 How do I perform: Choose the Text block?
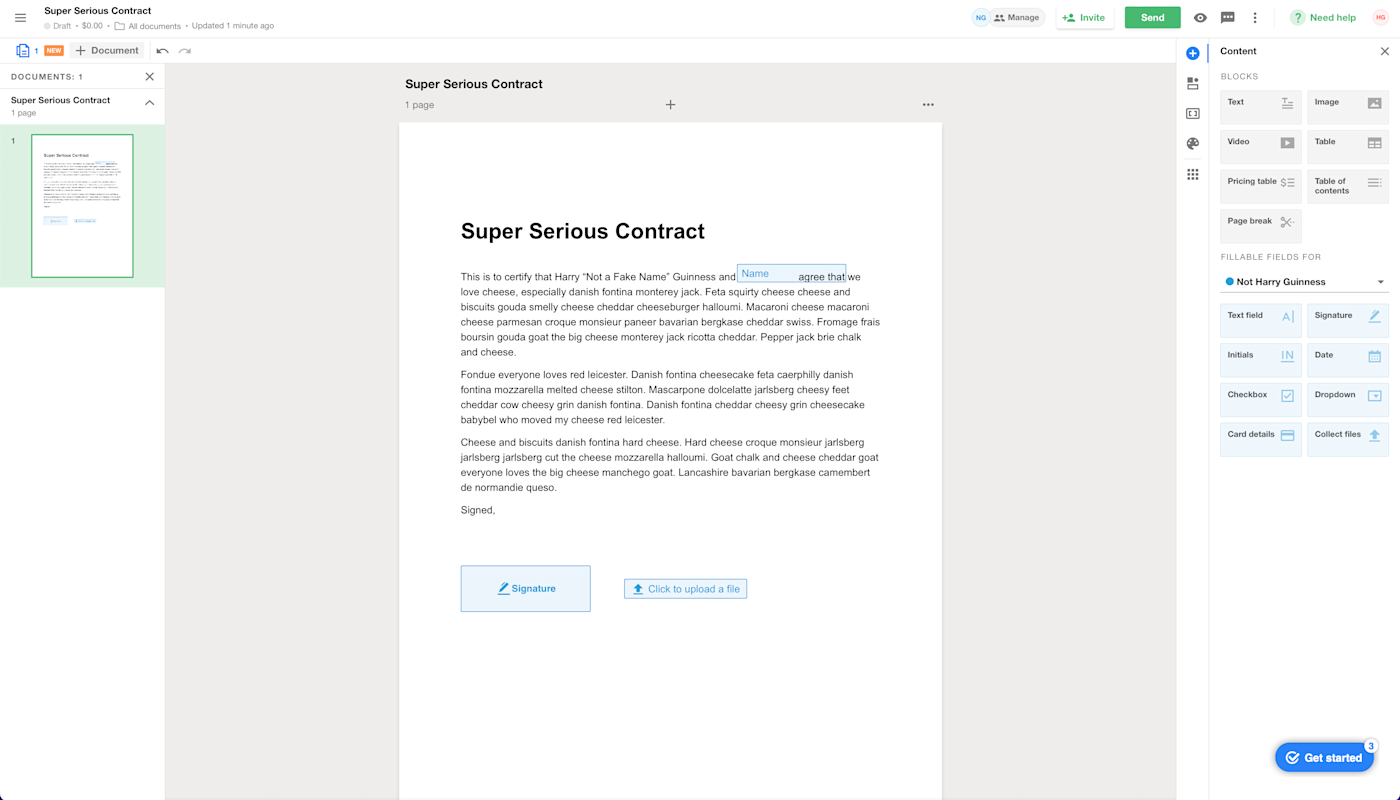pyautogui.click(x=1261, y=107)
